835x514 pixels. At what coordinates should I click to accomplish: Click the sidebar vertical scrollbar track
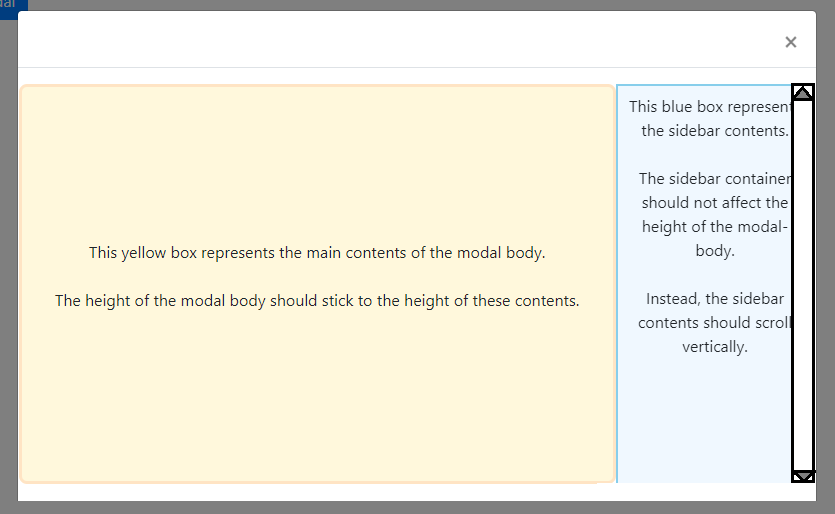(803, 285)
